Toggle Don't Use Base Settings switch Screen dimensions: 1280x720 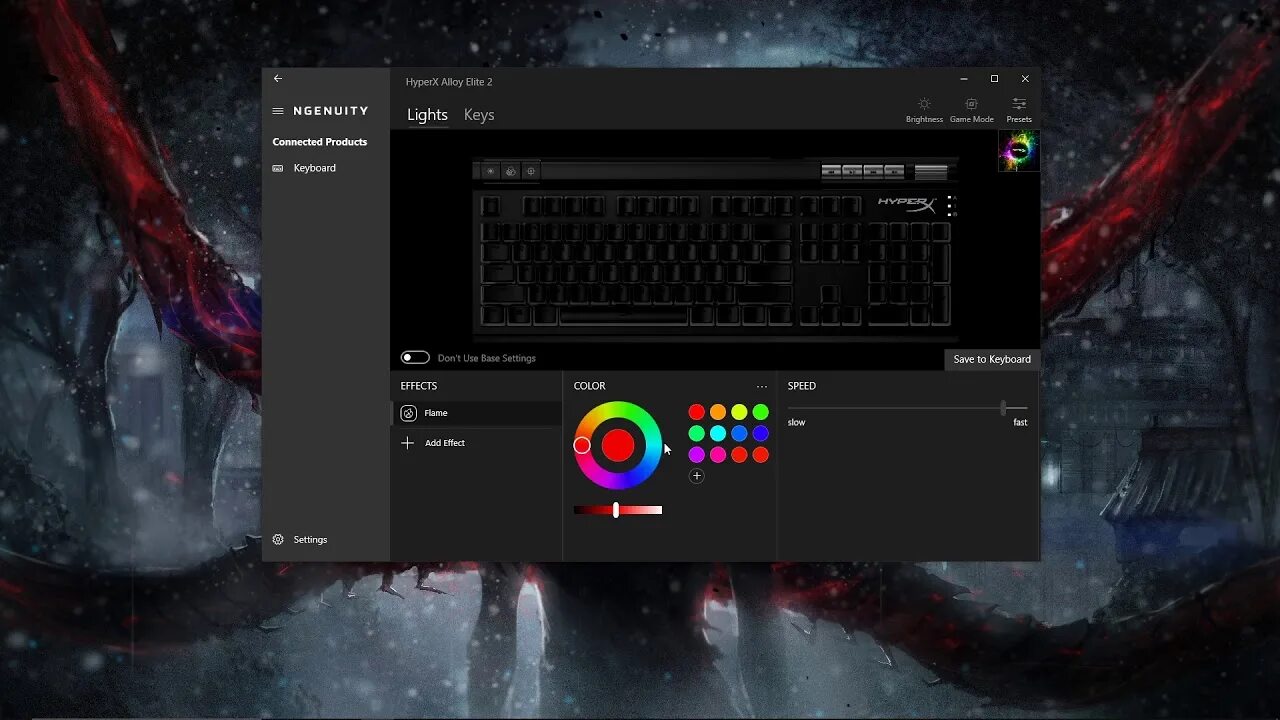[x=415, y=358]
